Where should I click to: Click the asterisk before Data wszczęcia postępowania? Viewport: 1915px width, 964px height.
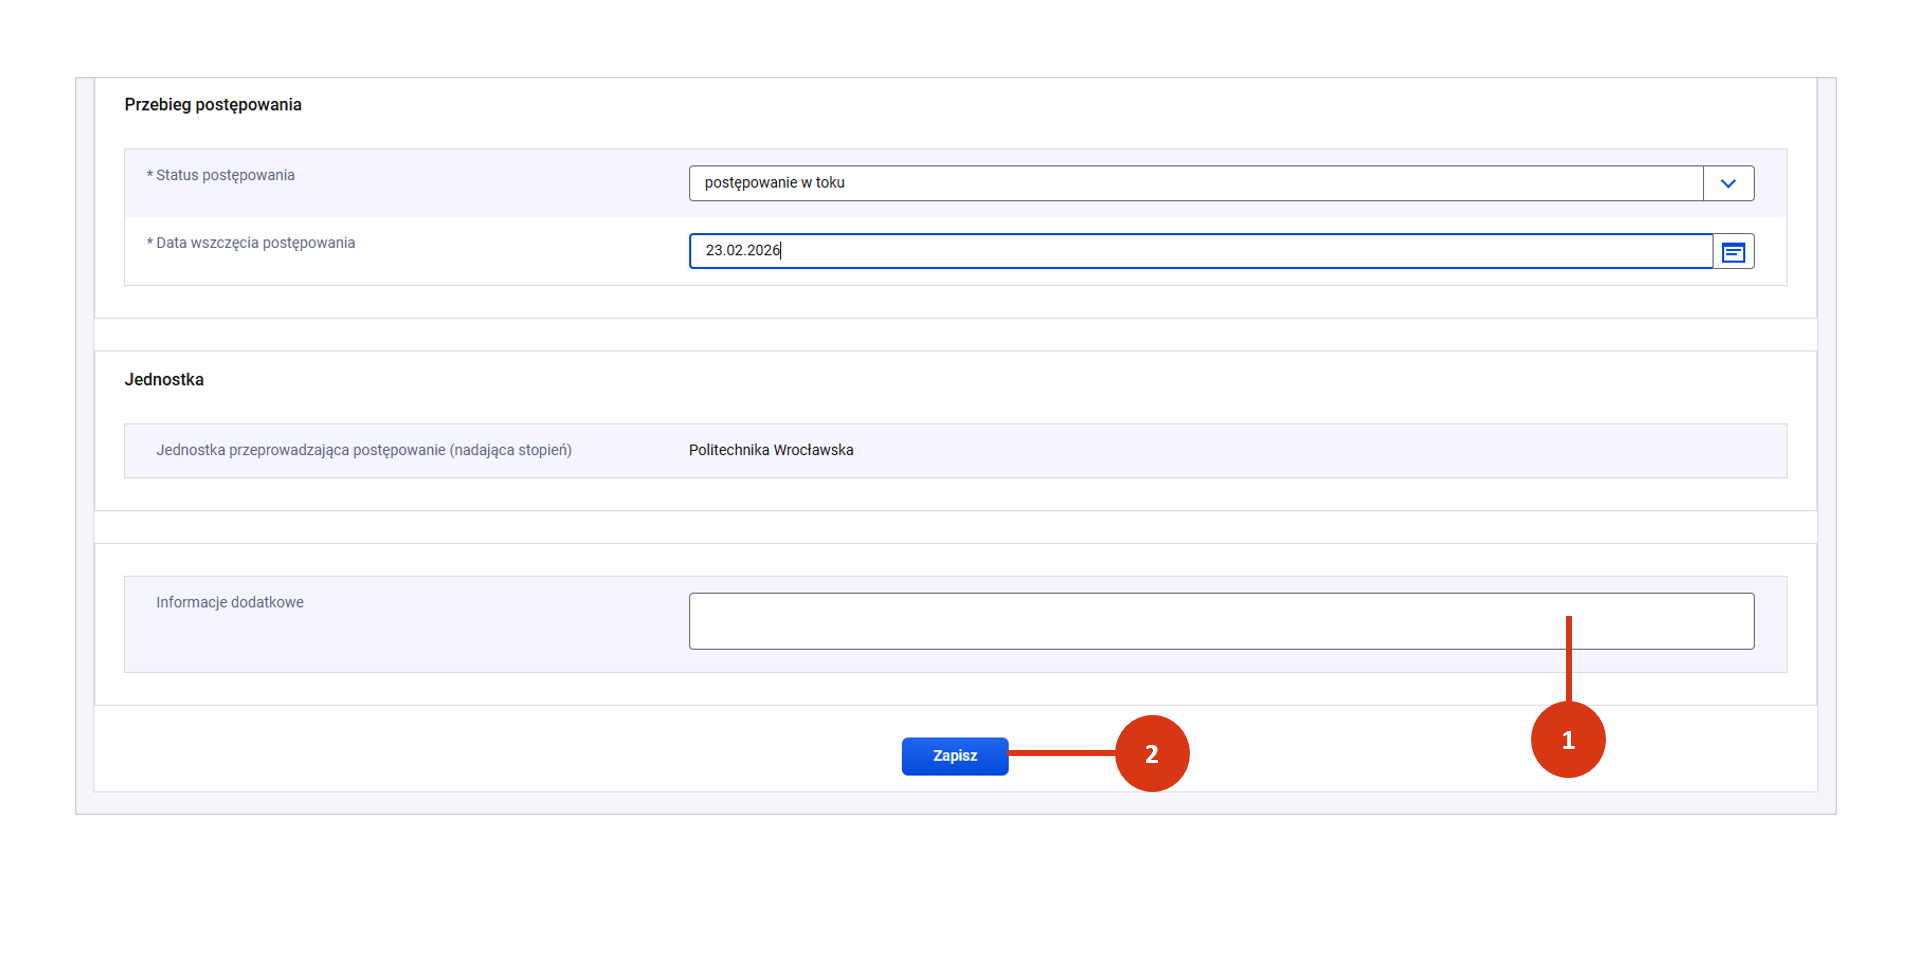150,244
